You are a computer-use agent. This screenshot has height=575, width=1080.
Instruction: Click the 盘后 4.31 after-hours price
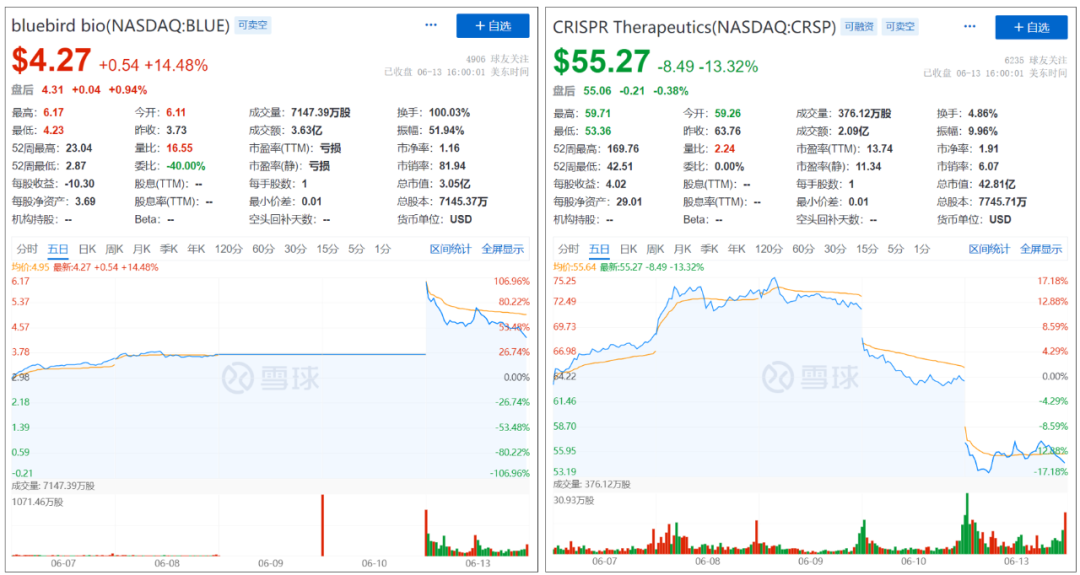tap(52, 90)
